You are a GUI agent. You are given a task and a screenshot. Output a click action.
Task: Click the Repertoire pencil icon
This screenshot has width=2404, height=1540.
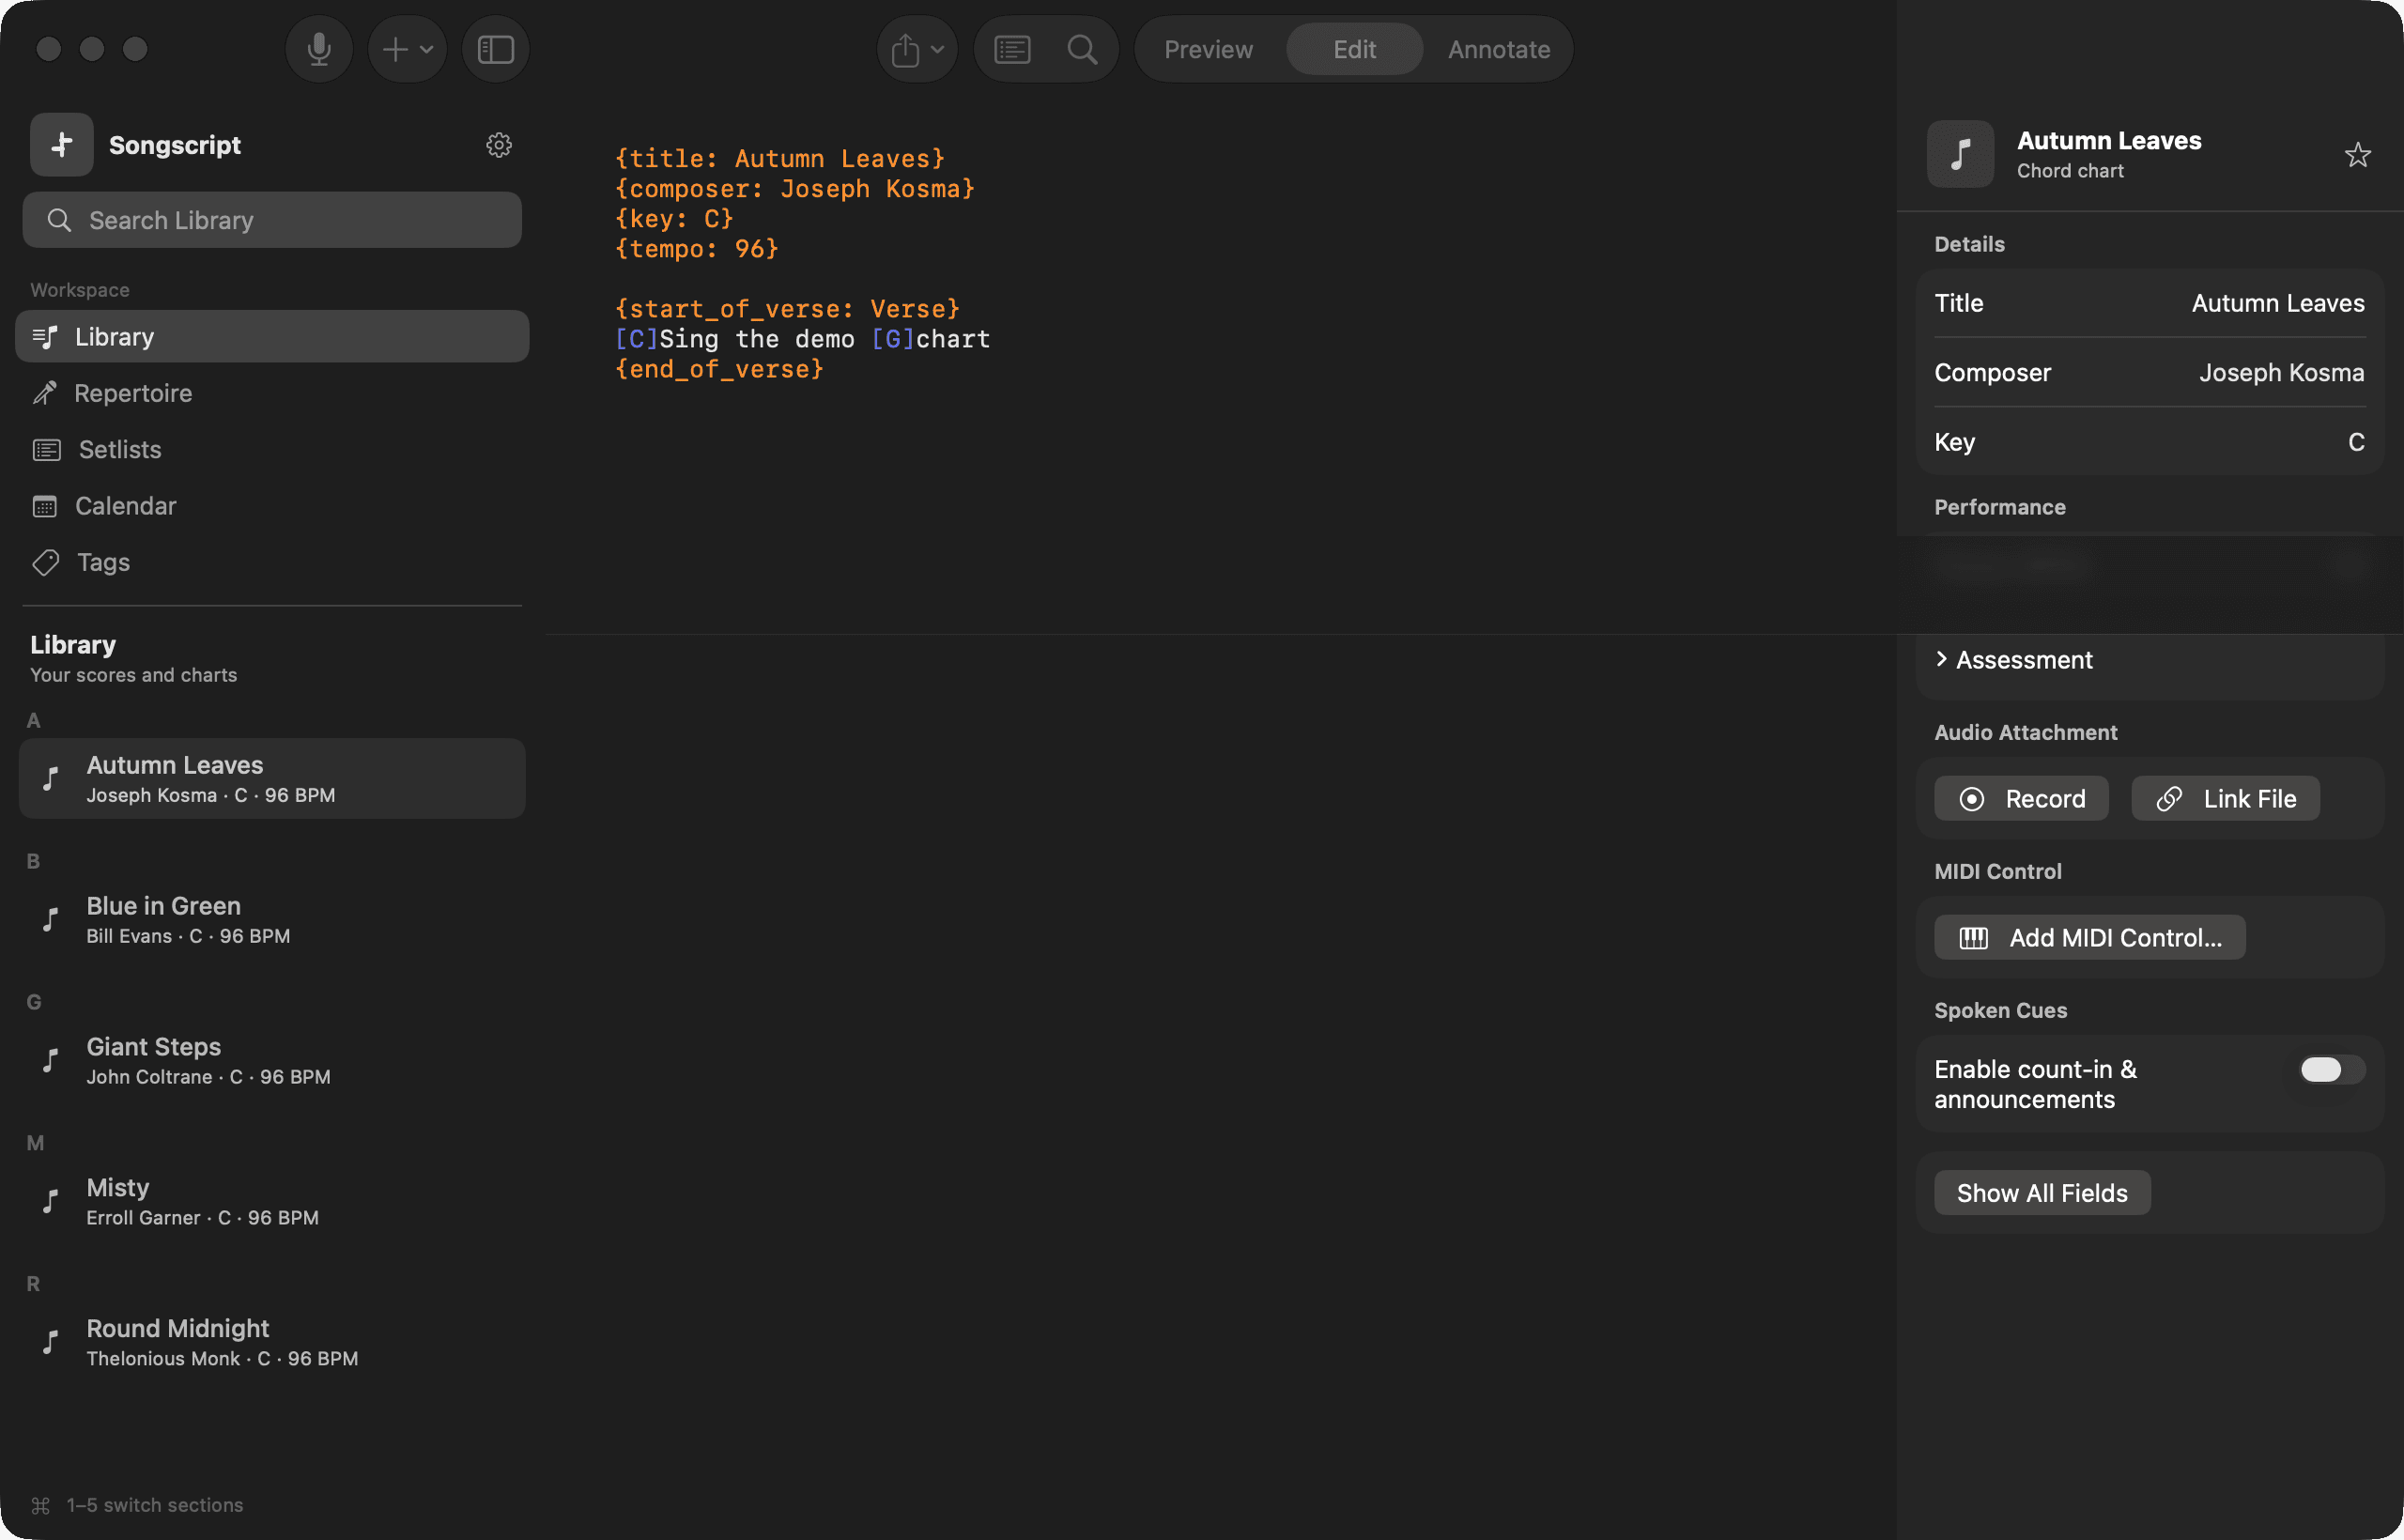(x=45, y=393)
